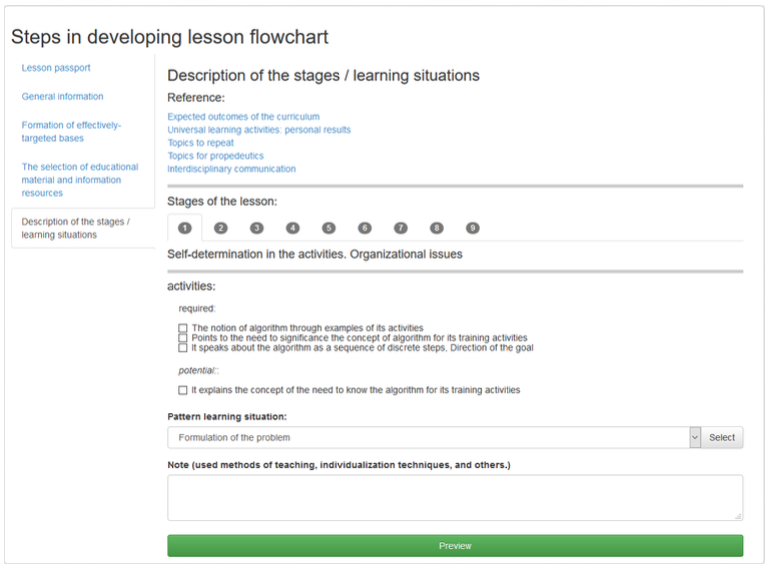This screenshot has height=569, width=771.
Task: Open lesson stage number 9
Action: (473, 228)
